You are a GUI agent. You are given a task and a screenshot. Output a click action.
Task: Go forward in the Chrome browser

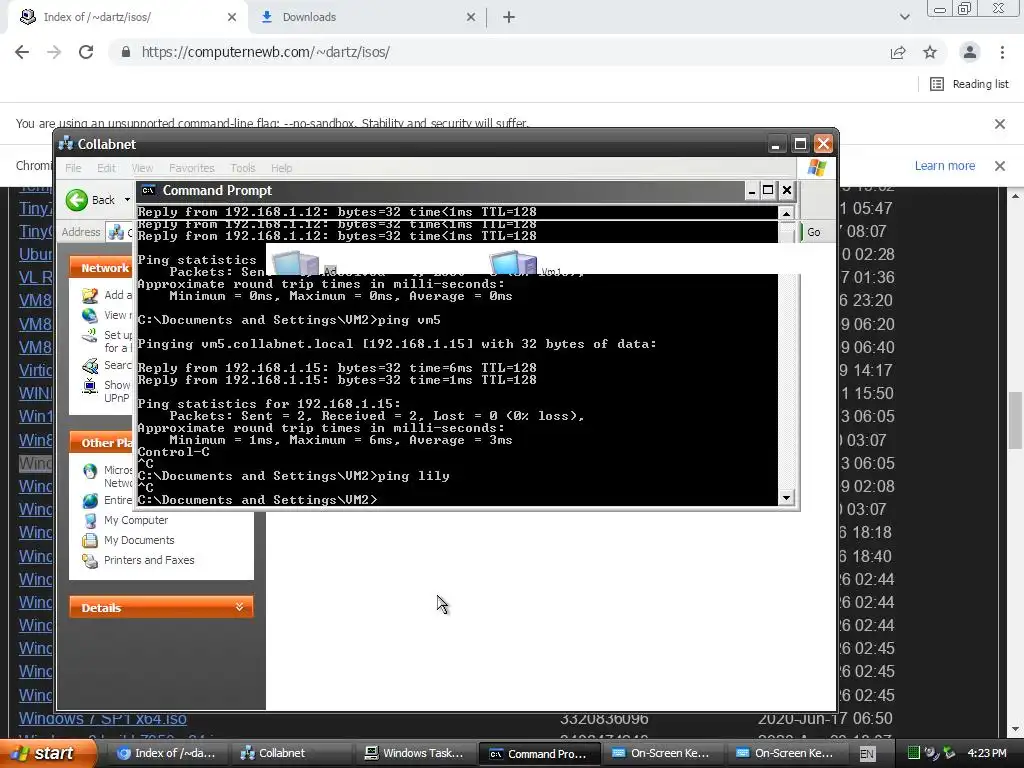pos(54,52)
